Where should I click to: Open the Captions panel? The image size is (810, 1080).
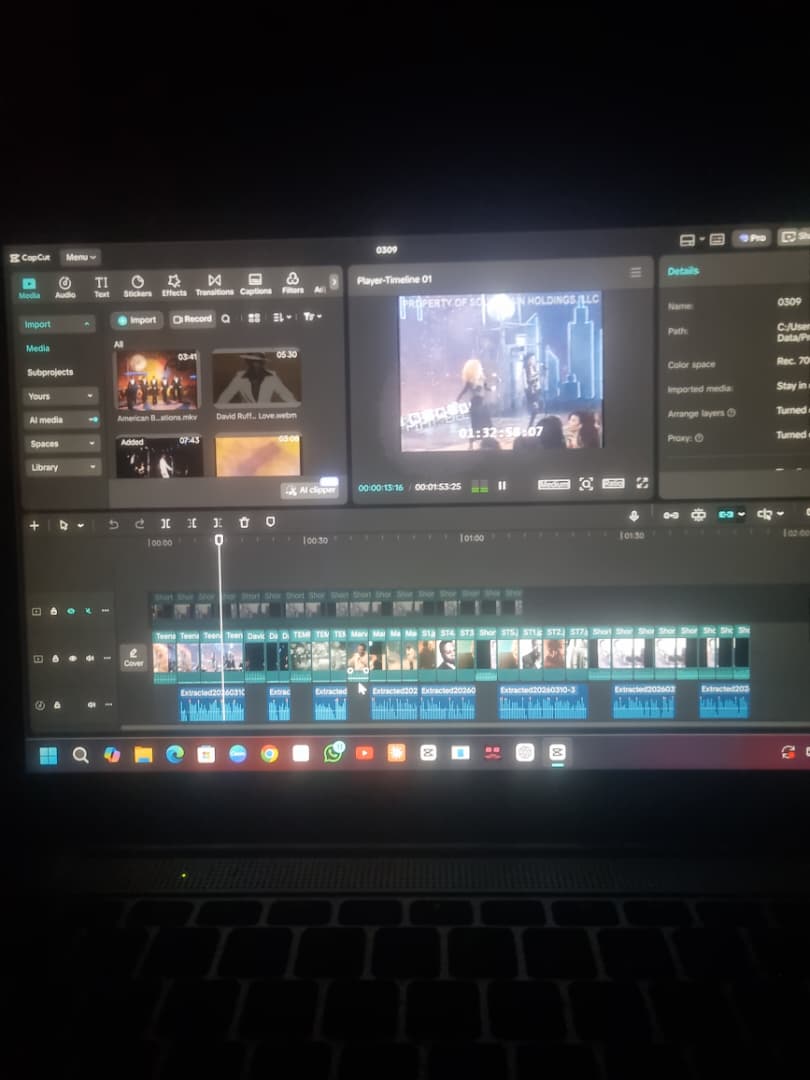(x=255, y=284)
